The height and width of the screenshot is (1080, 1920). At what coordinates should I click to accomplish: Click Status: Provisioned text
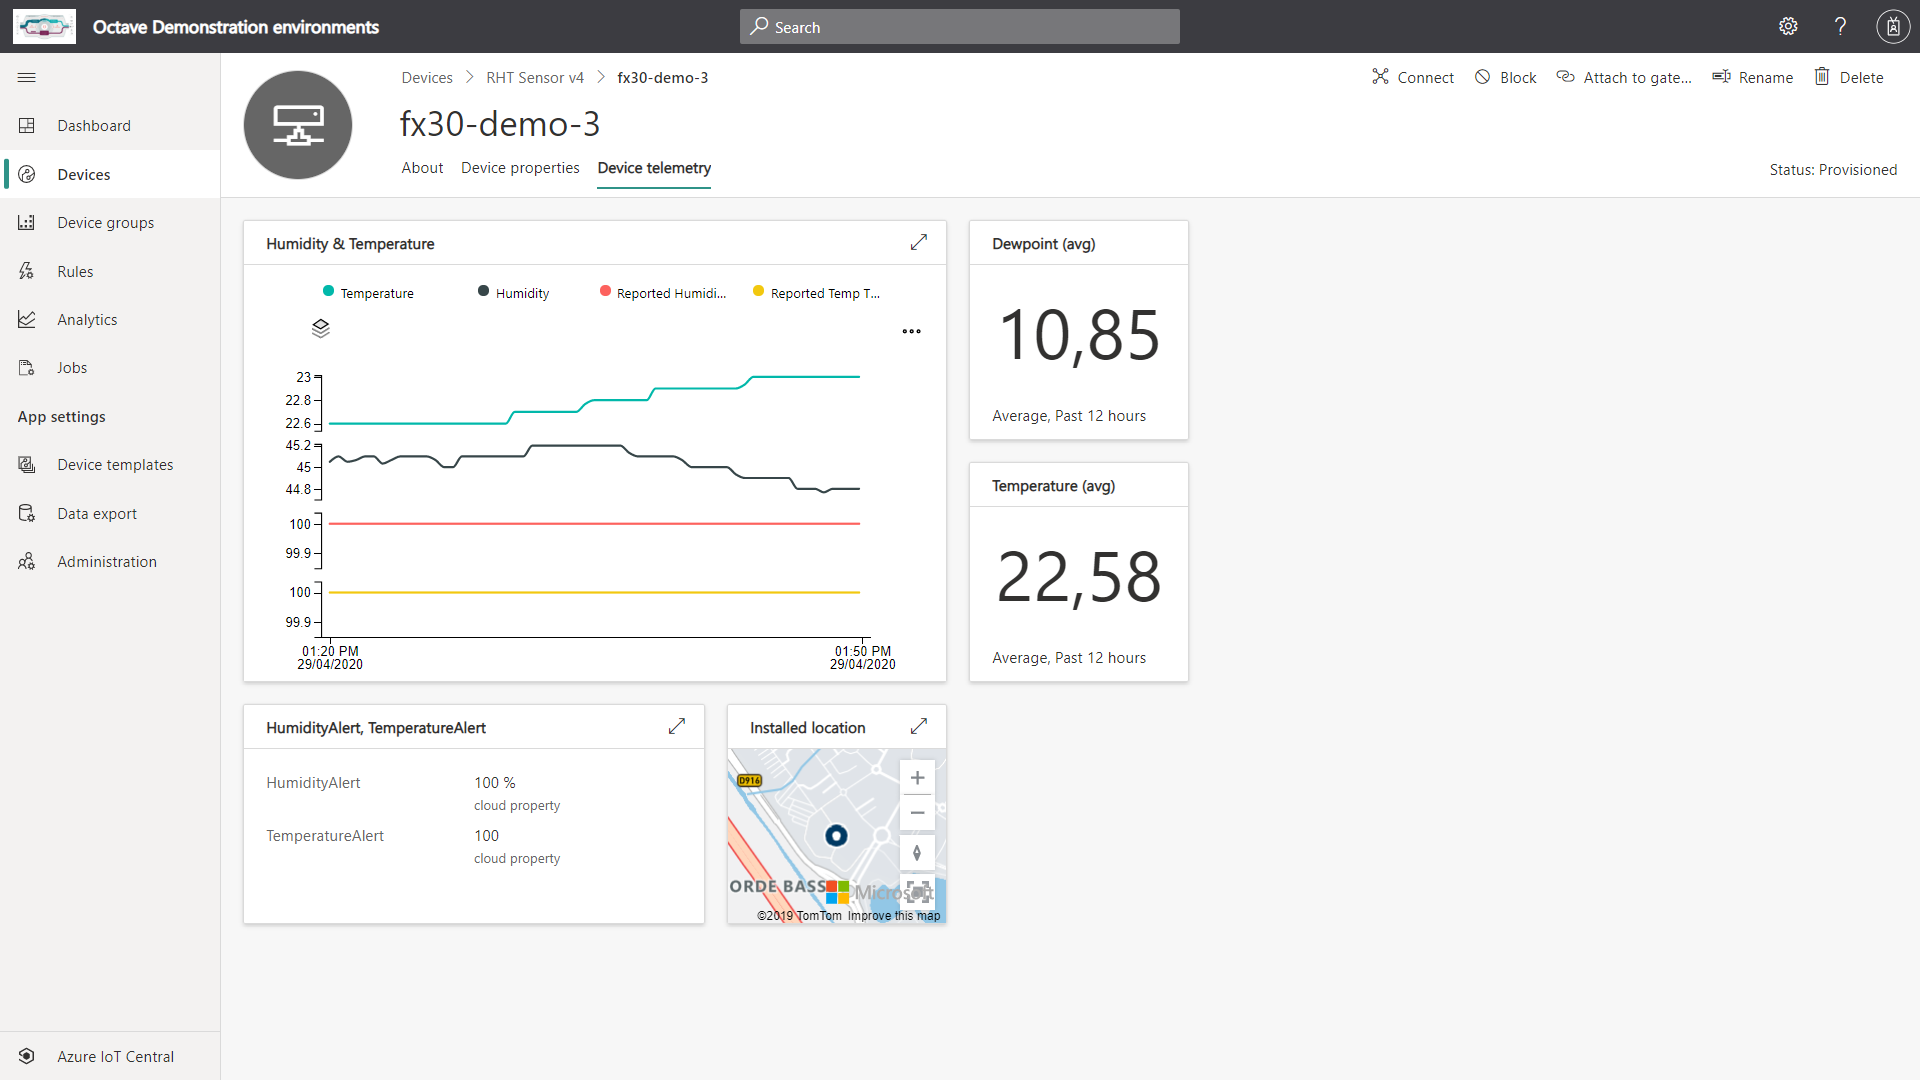pos(1833,170)
